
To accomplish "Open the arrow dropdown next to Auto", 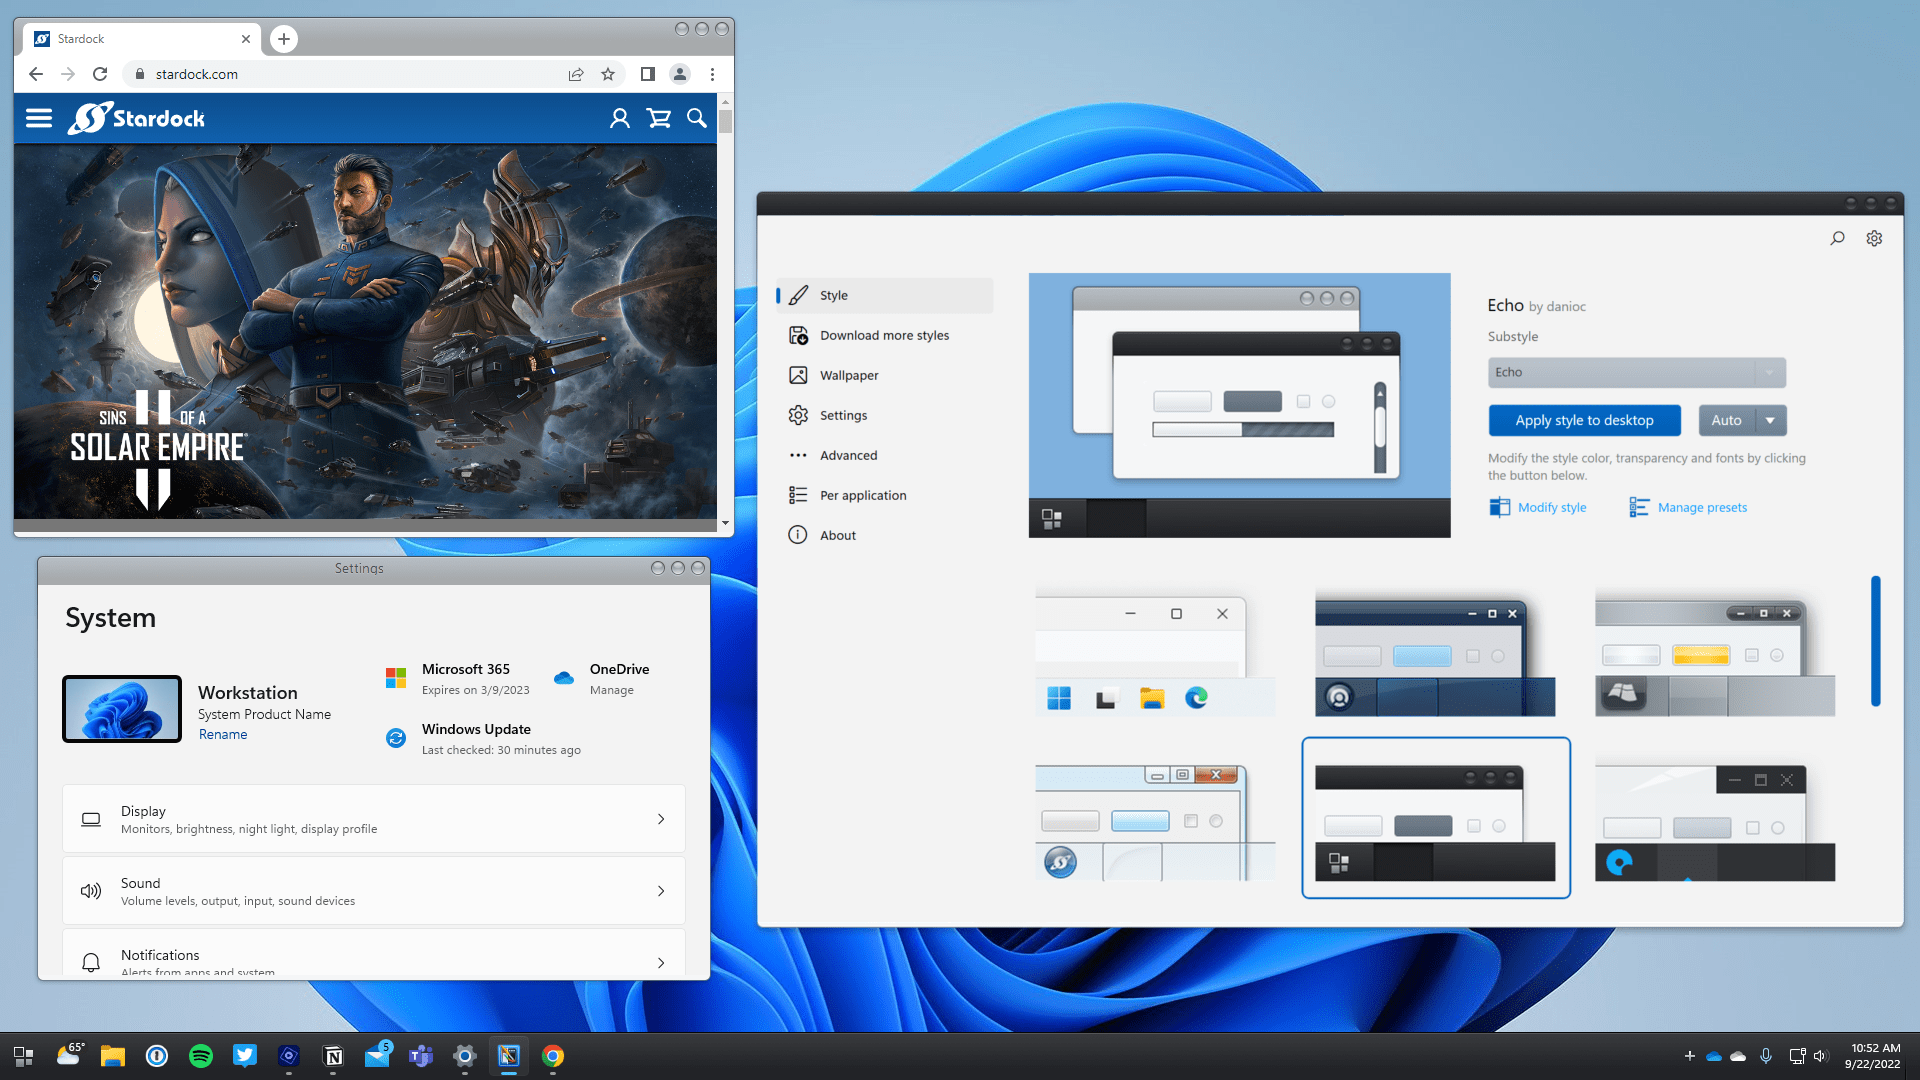I will point(1770,420).
